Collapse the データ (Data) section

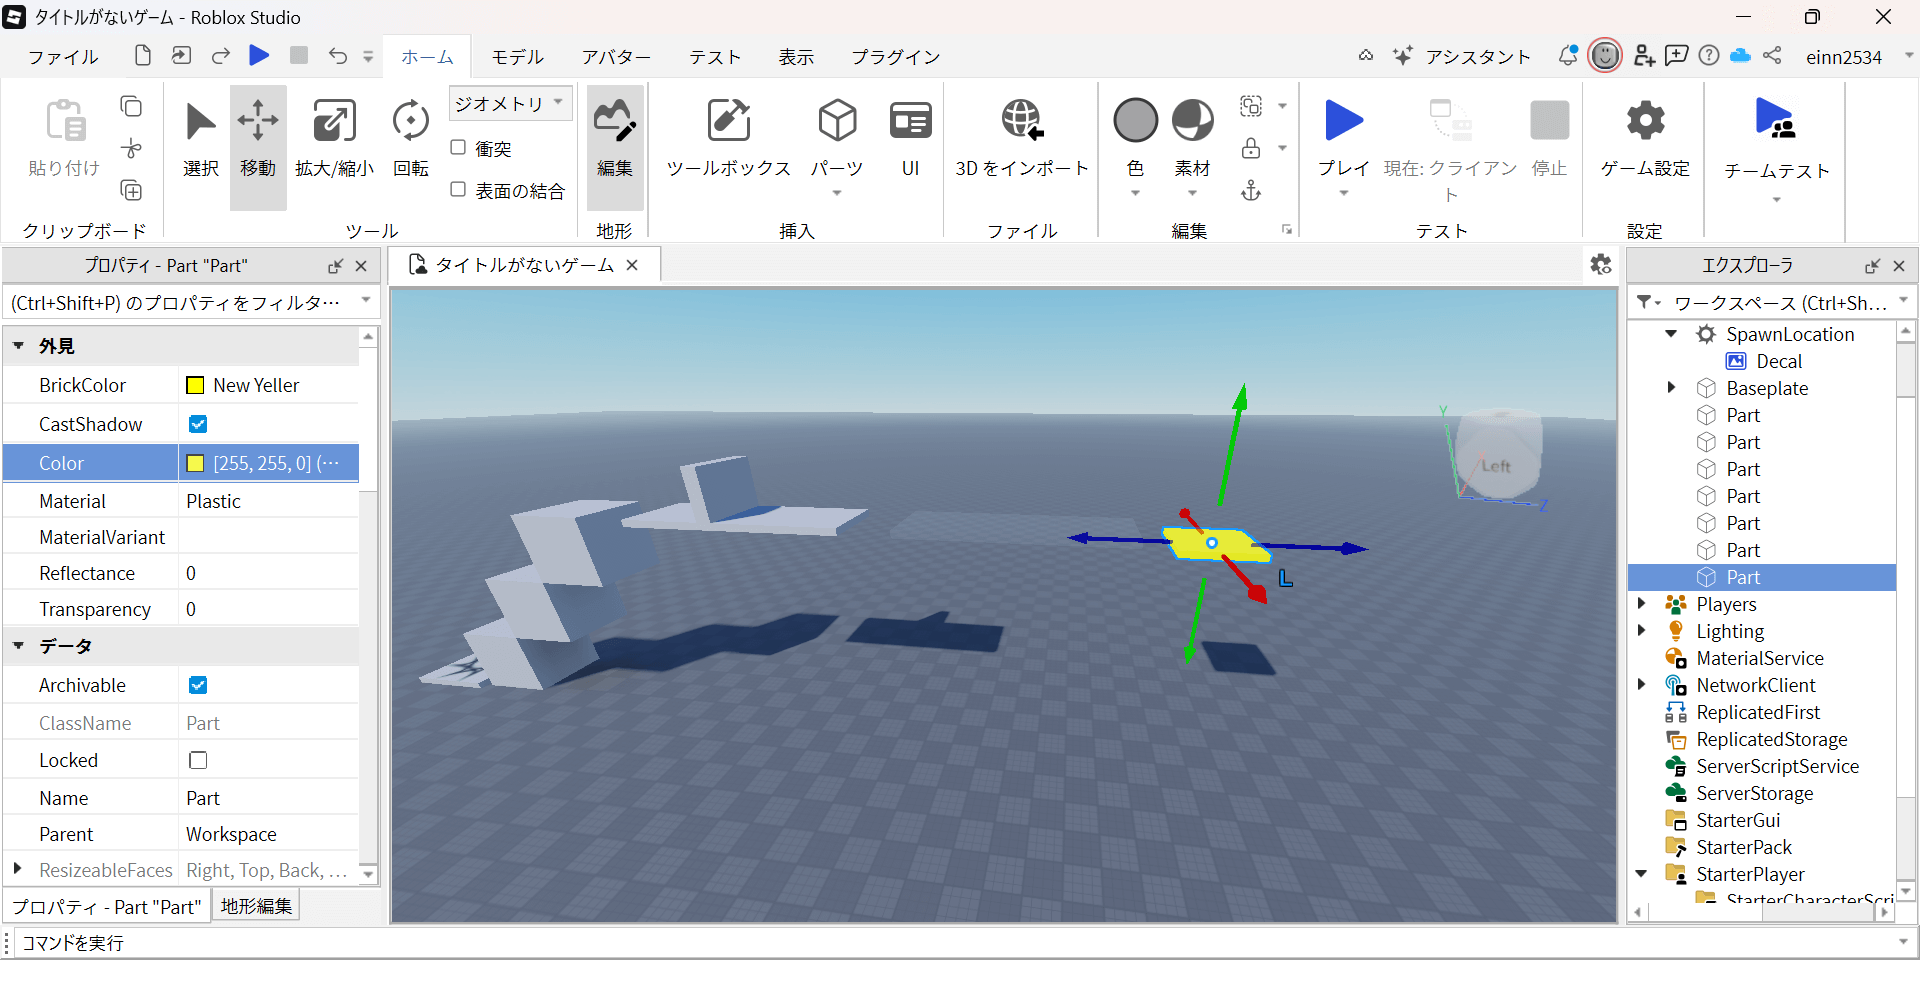(18, 646)
